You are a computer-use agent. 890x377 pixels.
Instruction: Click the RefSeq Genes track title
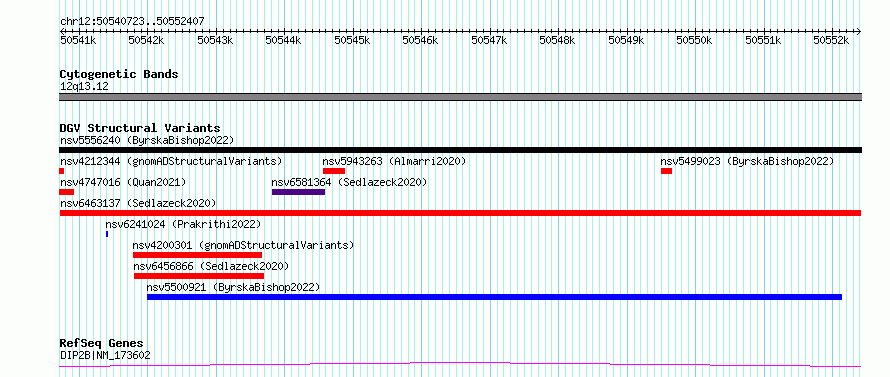101,344
